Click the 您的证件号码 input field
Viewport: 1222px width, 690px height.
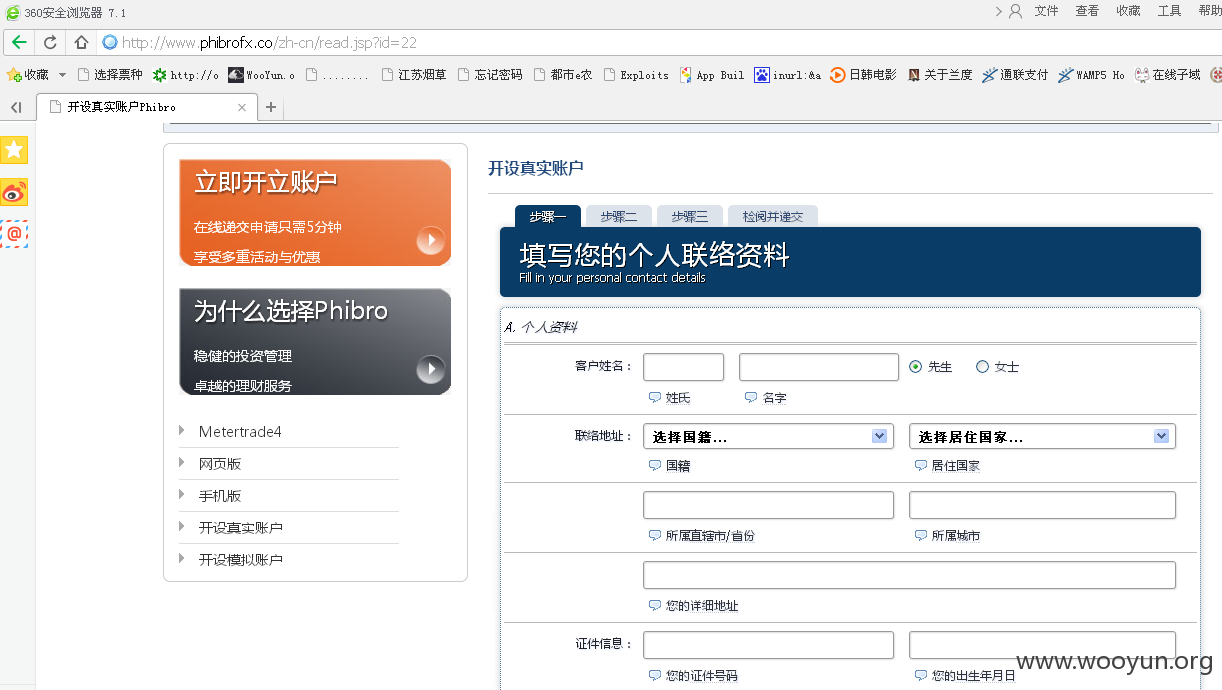click(x=768, y=645)
